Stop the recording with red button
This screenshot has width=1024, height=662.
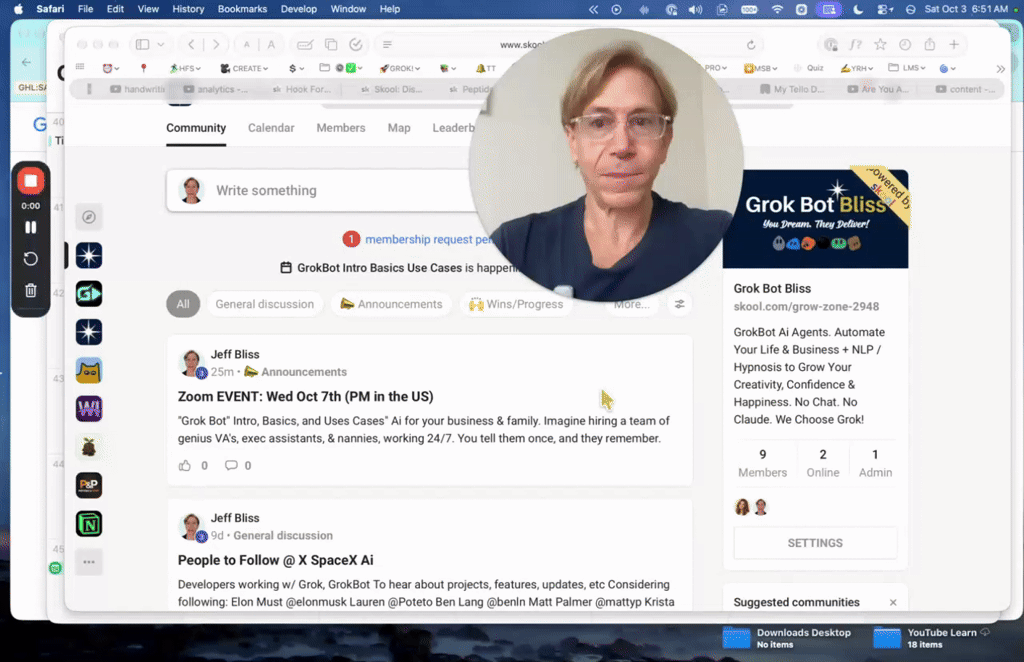(x=31, y=181)
